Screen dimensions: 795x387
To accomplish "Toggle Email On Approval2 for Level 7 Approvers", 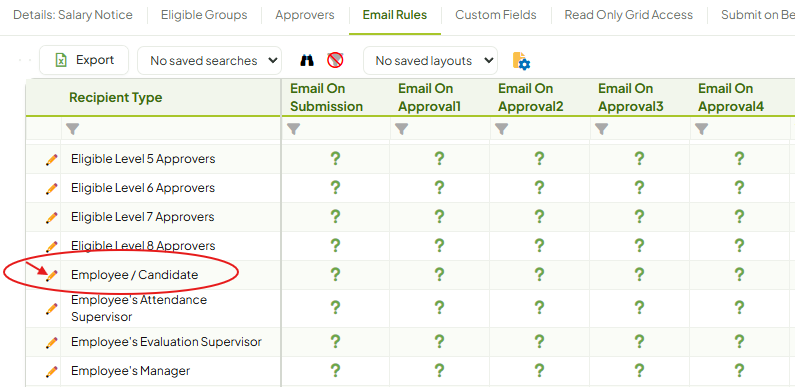I will [x=539, y=217].
